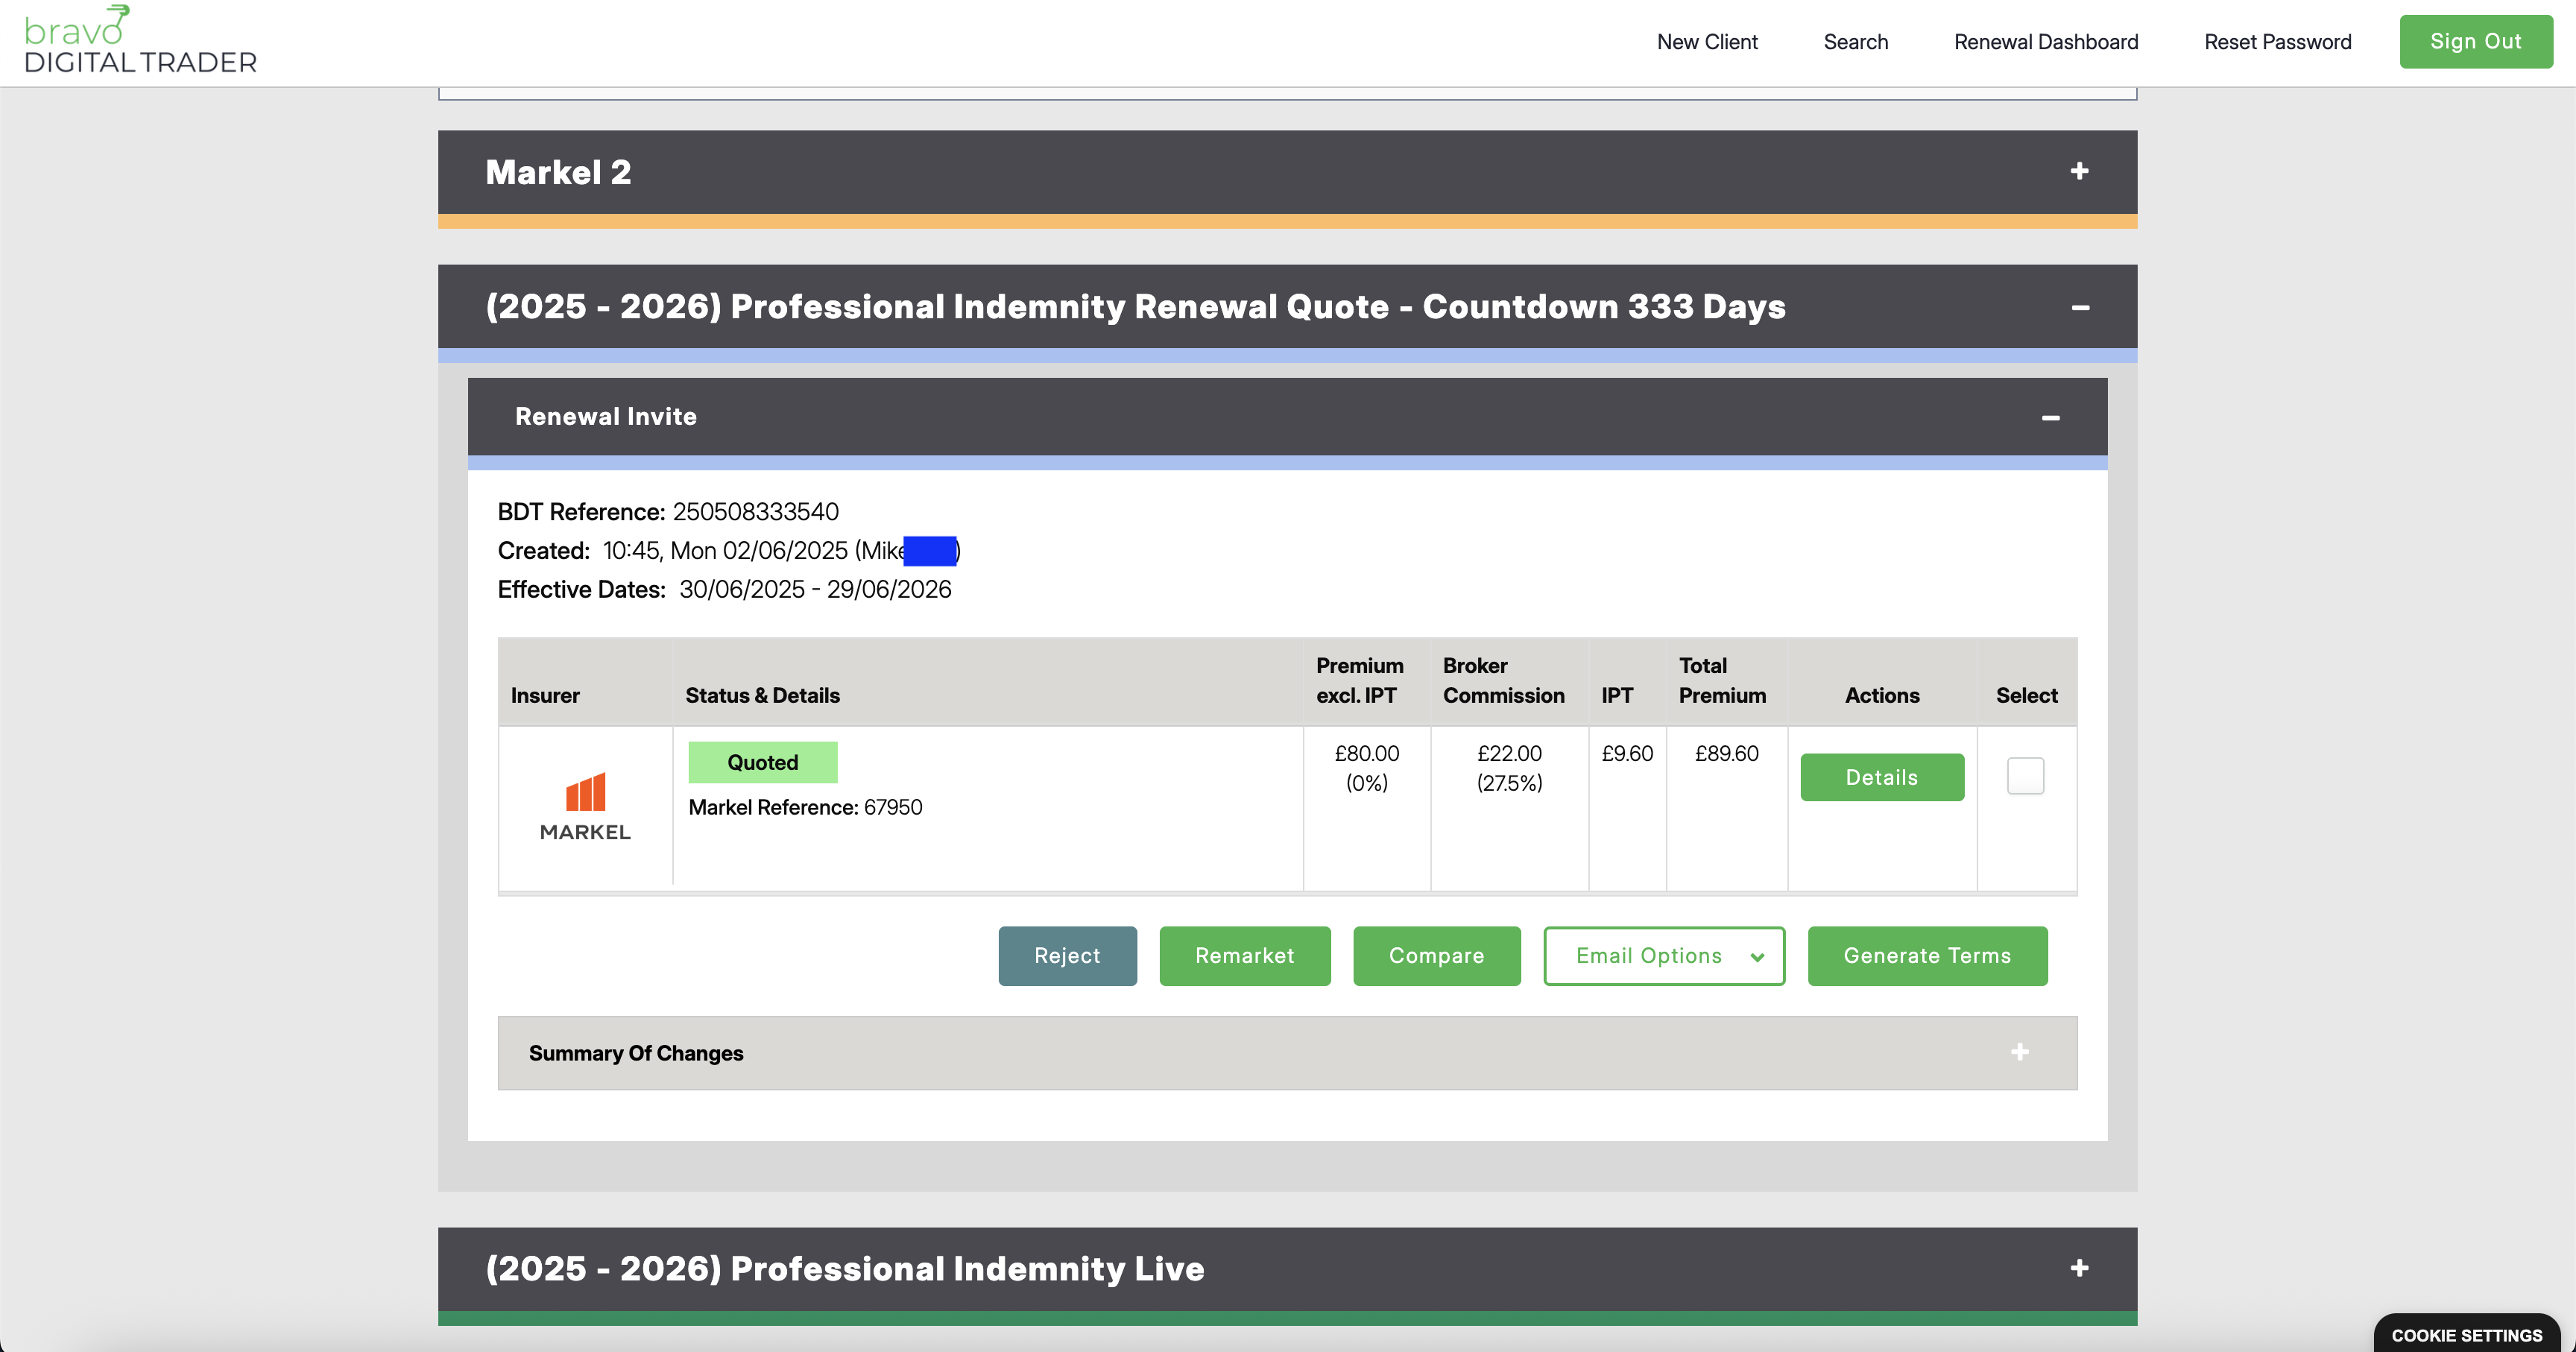Open New Client from top navigation
Viewport: 2576px width, 1352px height.
click(x=1706, y=42)
